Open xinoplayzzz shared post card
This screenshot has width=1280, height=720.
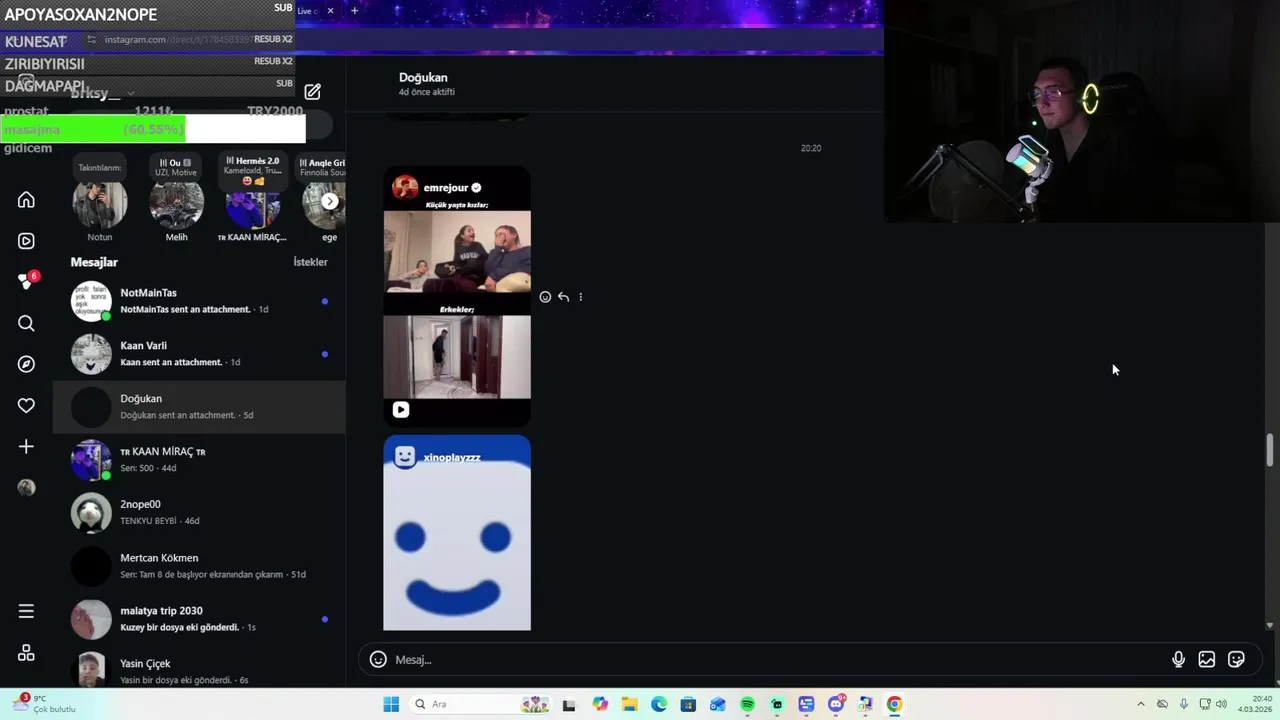coord(457,533)
